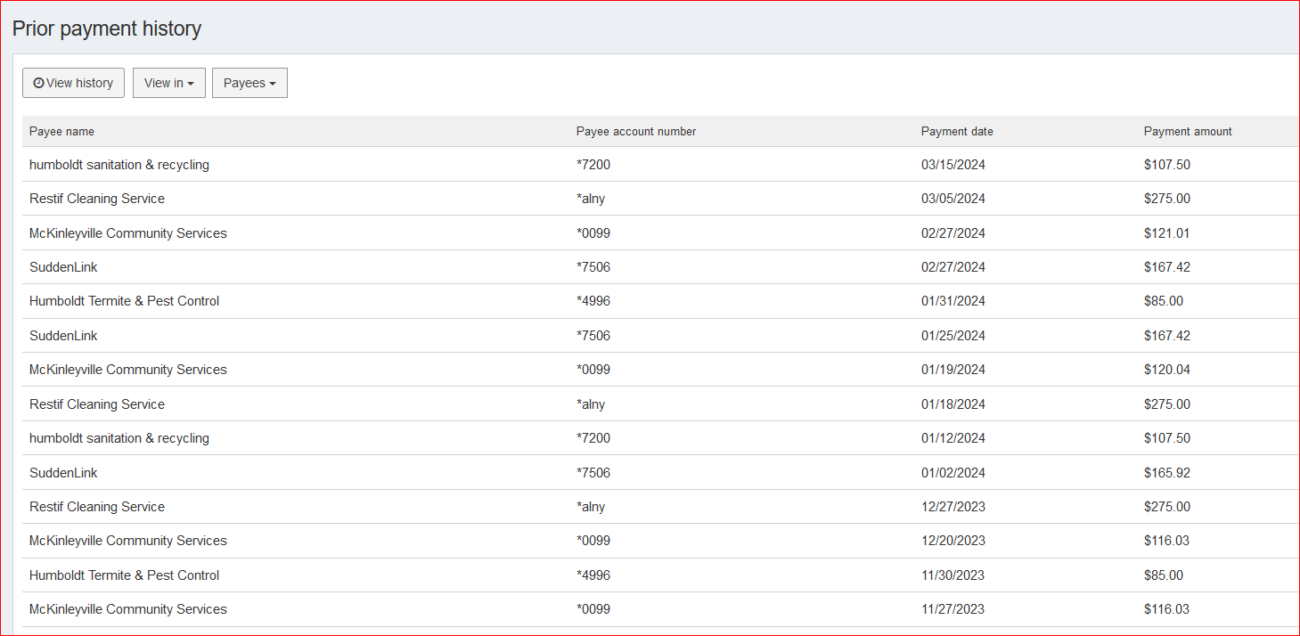Viewport: 1300px width, 636px height.
Task: Select Restif Cleaning Service 03/05/2024 payment
Action: (97, 199)
